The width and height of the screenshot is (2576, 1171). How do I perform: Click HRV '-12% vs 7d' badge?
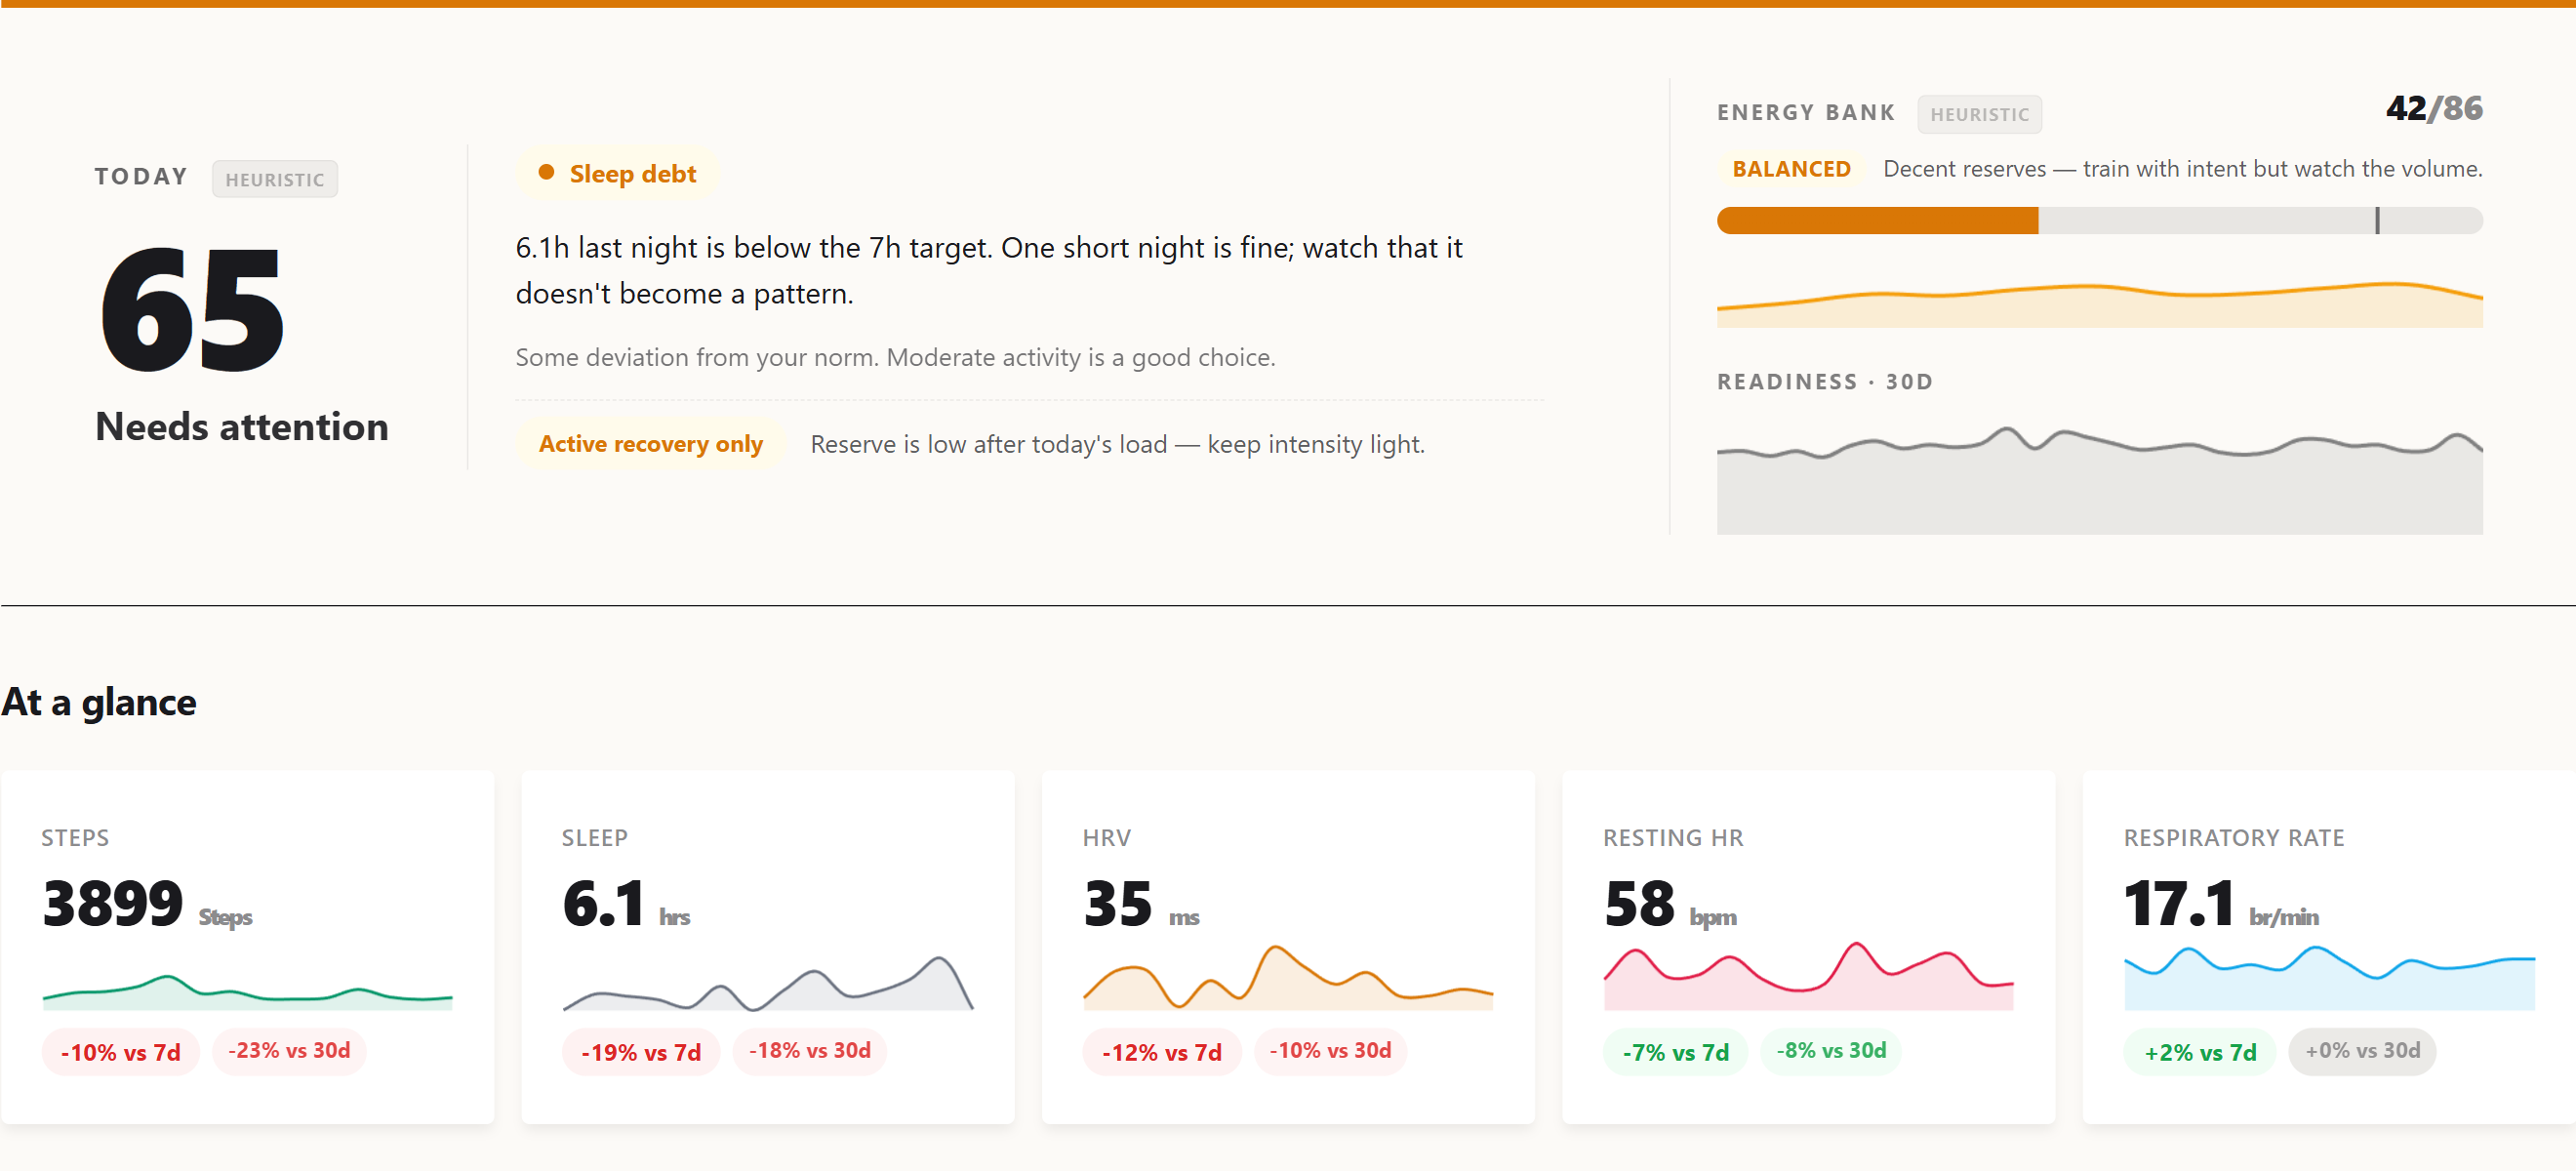[x=1161, y=1052]
